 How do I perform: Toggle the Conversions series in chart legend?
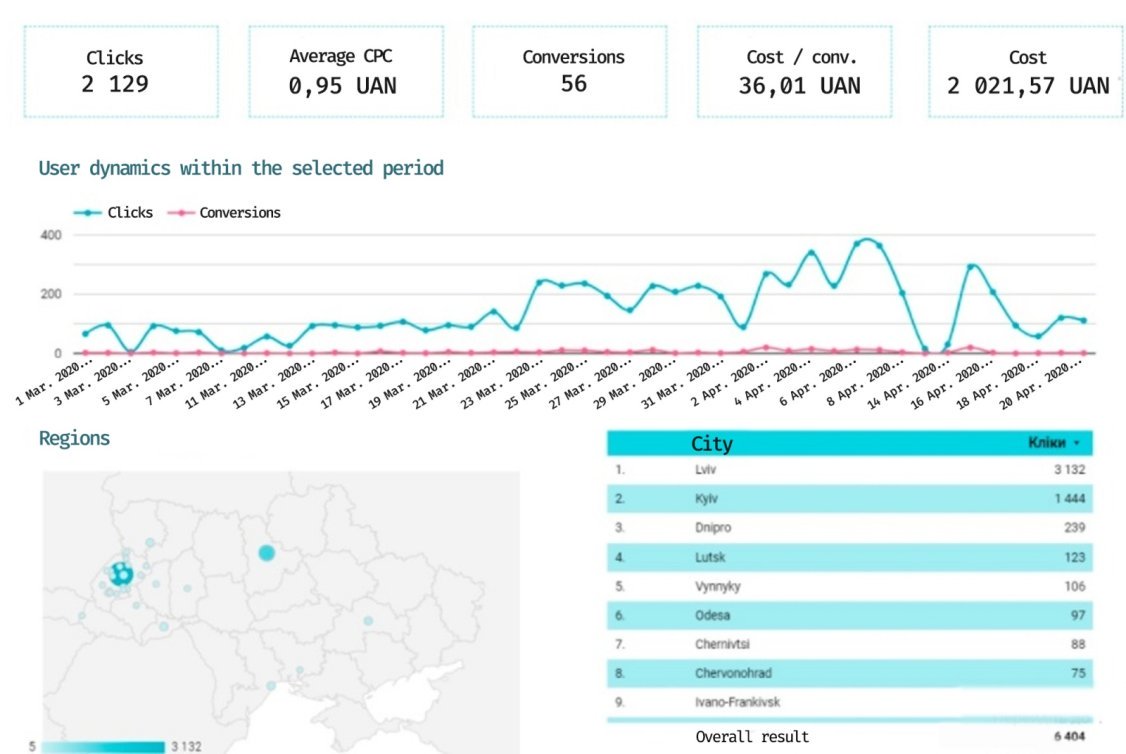[x=224, y=213]
